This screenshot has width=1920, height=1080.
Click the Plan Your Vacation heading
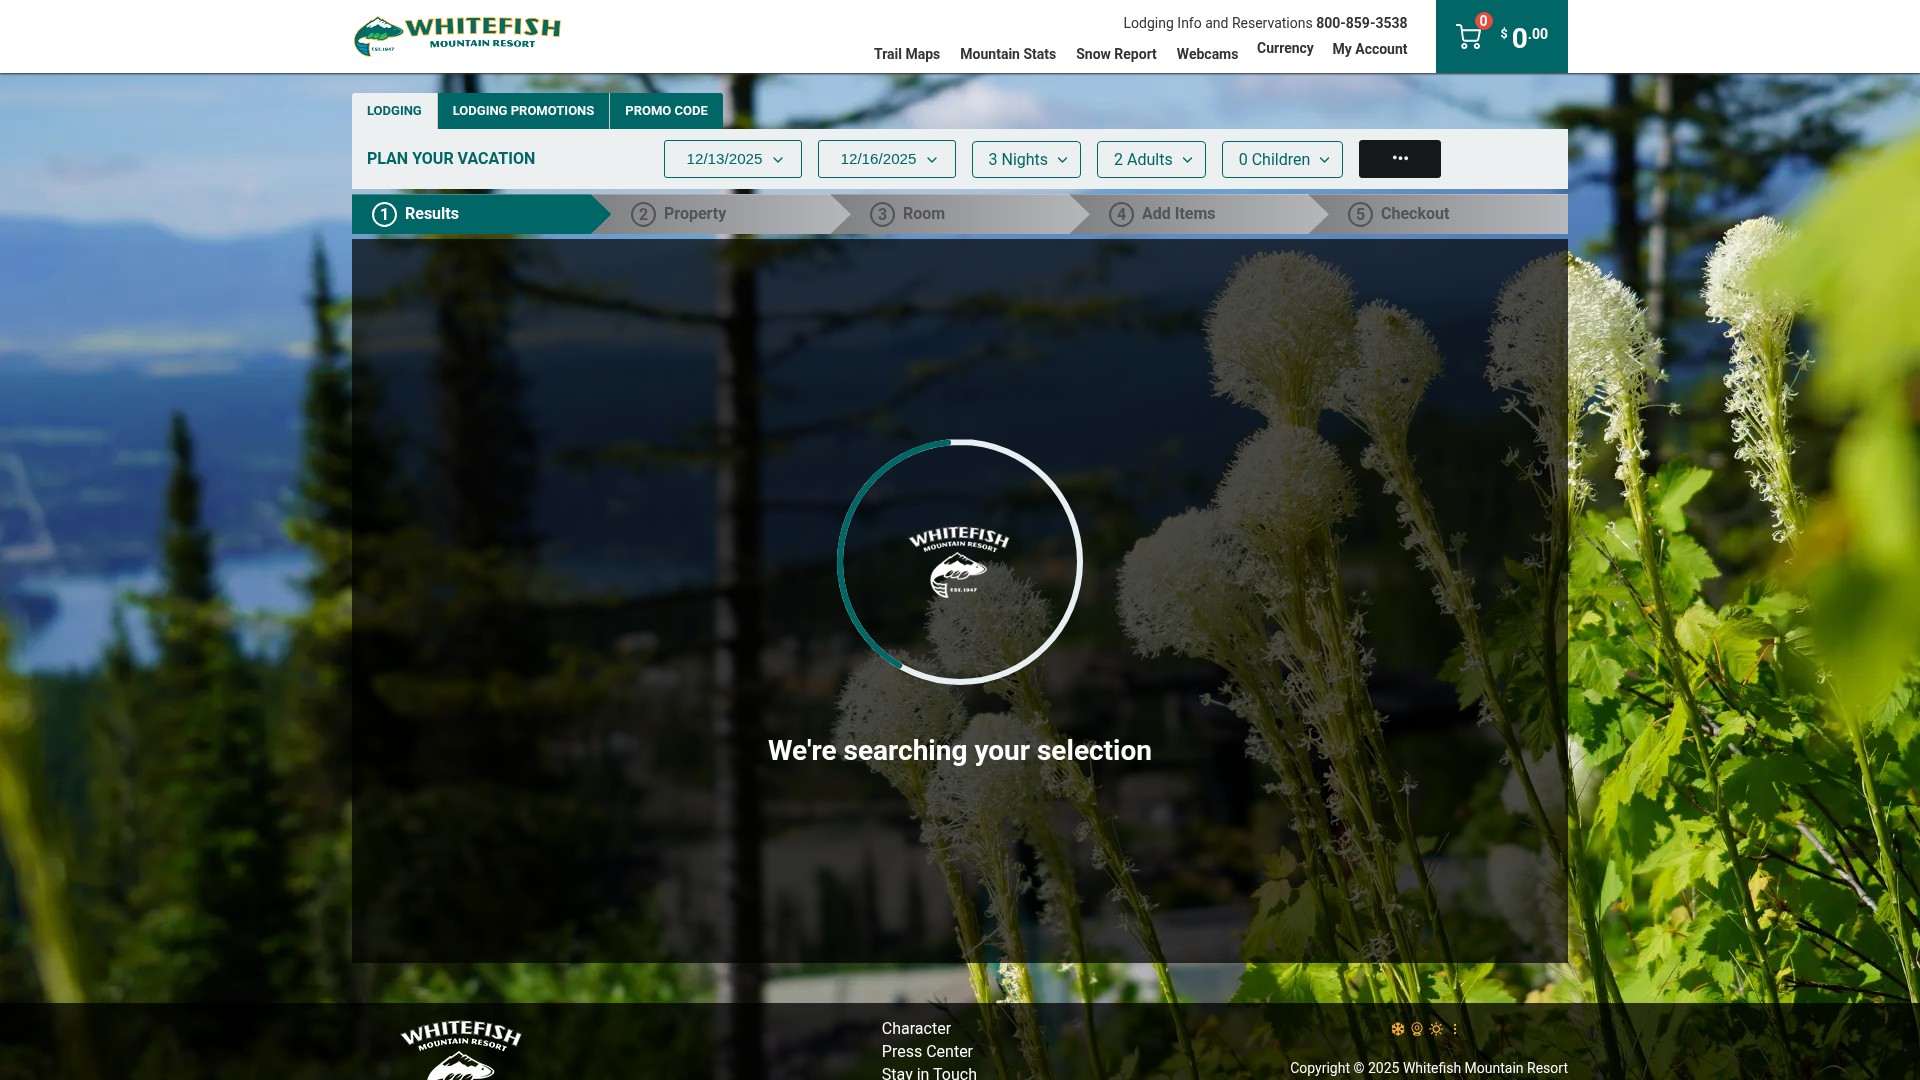(x=451, y=159)
